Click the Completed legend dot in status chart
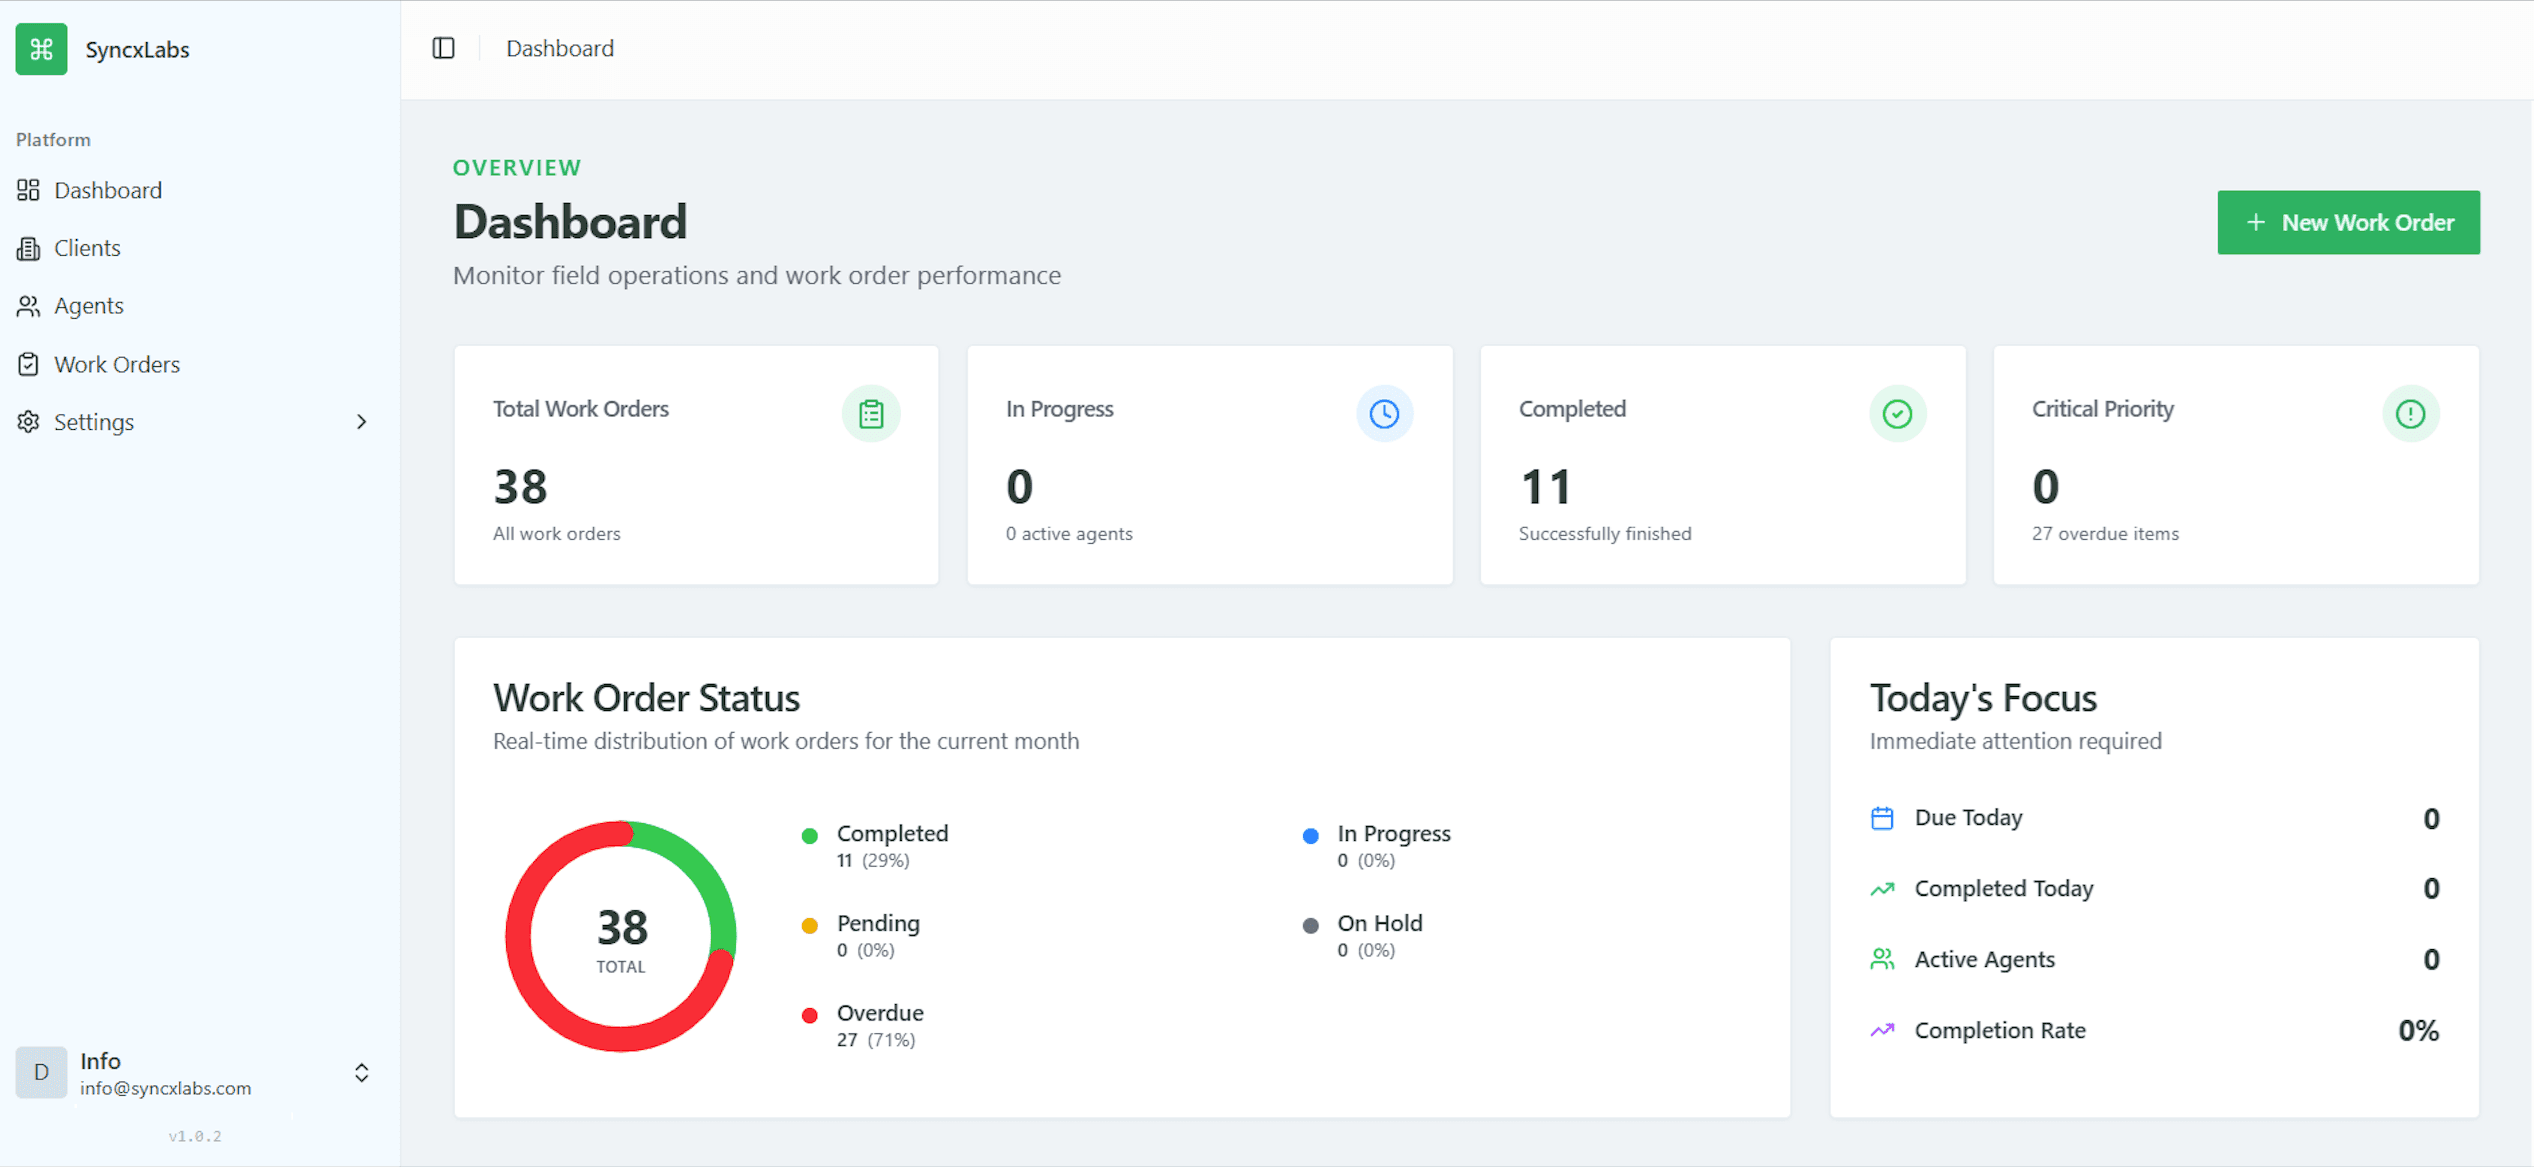This screenshot has height=1167, width=2534. pyautogui.click(x=810, y=835)
